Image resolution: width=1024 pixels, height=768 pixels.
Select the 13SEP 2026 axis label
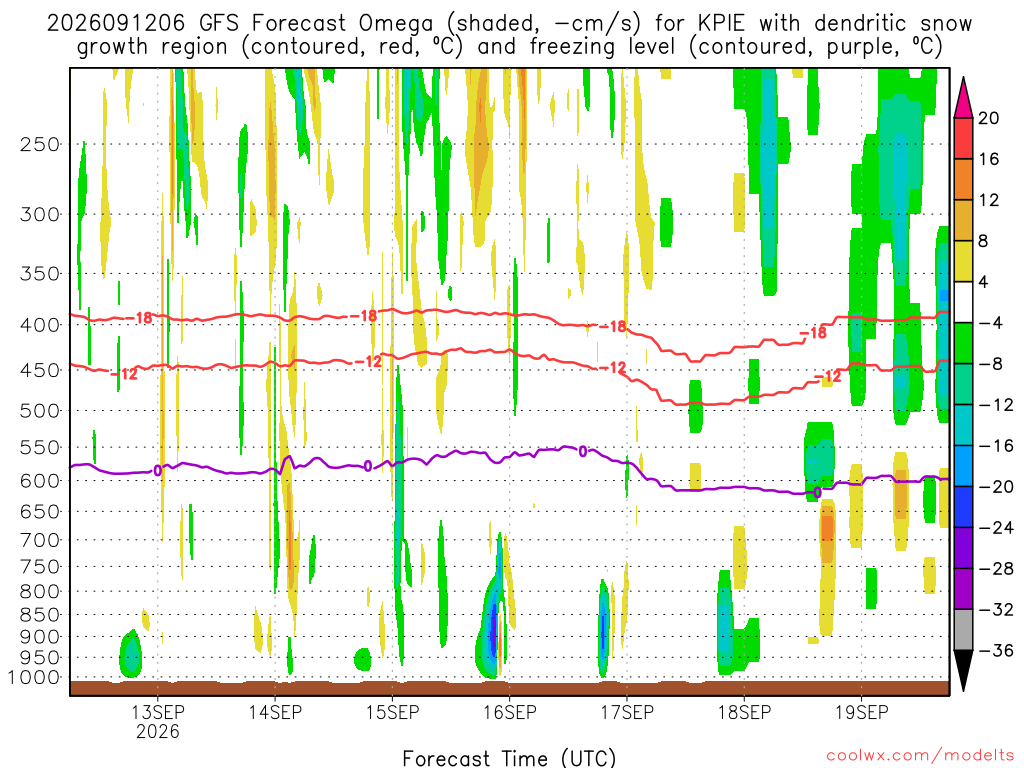tap(158, 721)
